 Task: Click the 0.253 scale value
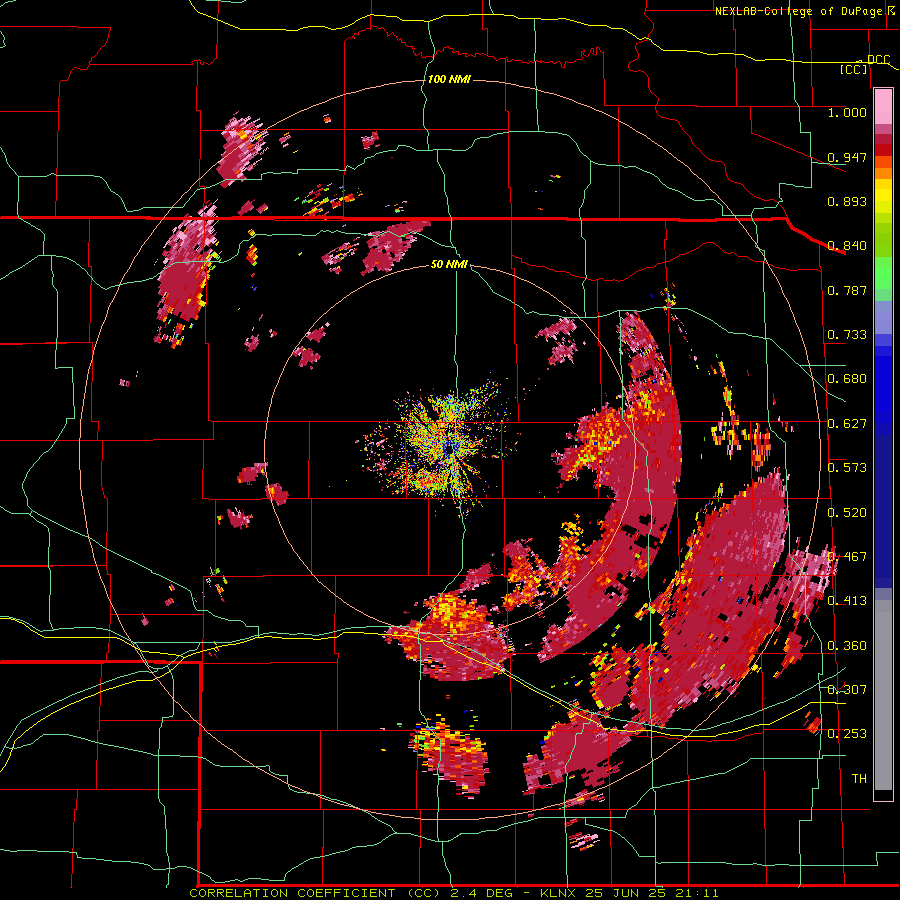click(847, 734)
